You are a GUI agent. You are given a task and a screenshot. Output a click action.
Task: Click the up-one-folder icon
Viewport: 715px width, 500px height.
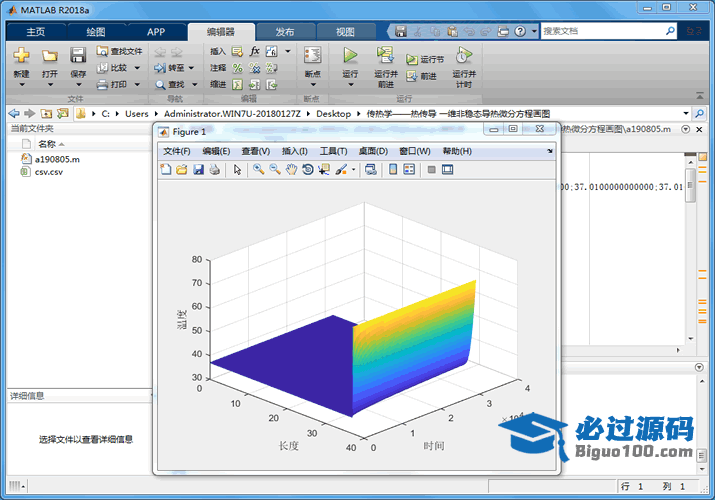click(46, 113)
